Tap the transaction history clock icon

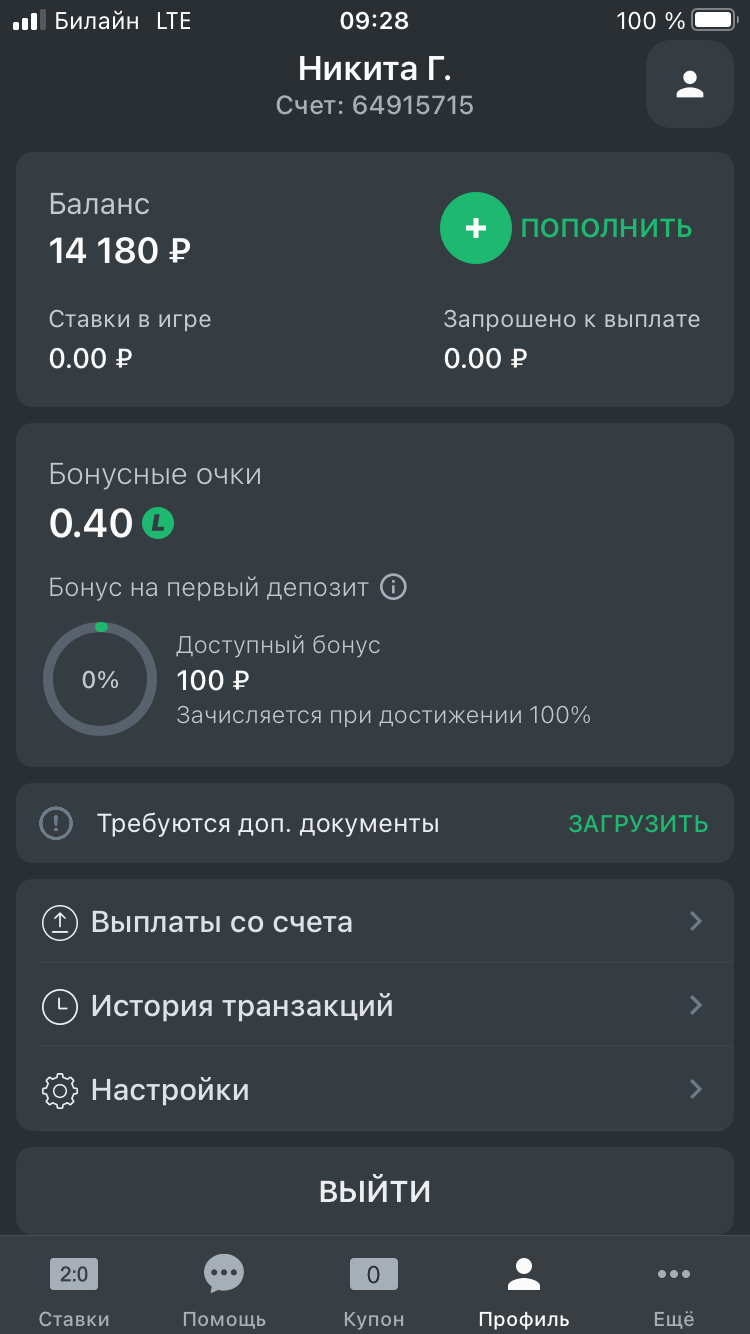pos(60,1006)
